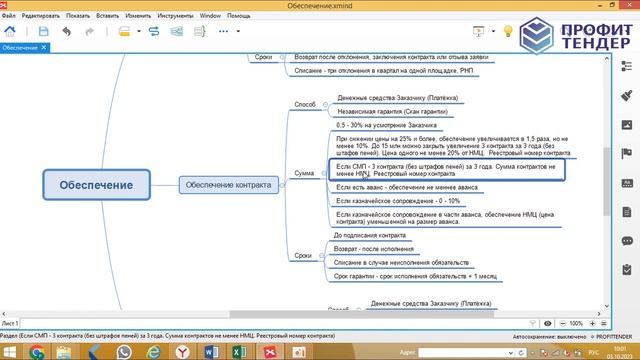Open the Home screen icon in toolbar
This screenshot has width=640, height=360.
point(10,31)
